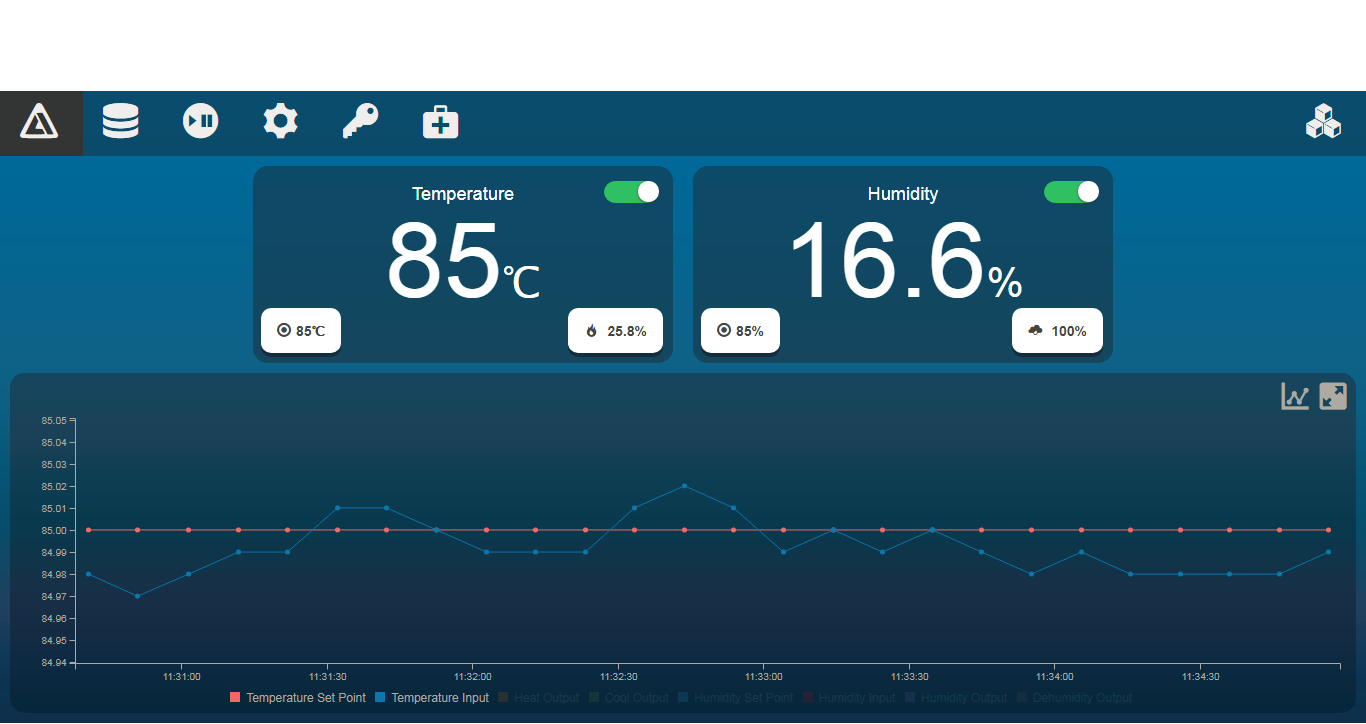Click the Humidity card title
This screenshot has height=724, width=1366.
pos(903,194)
